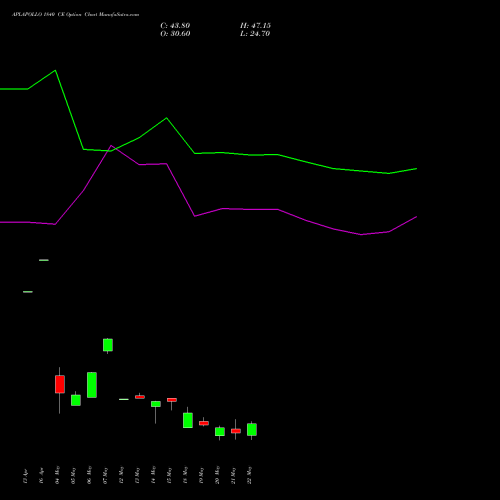The image size is (500, 500).
Task: Click the '20 May' date axis label
Action: 217,475
